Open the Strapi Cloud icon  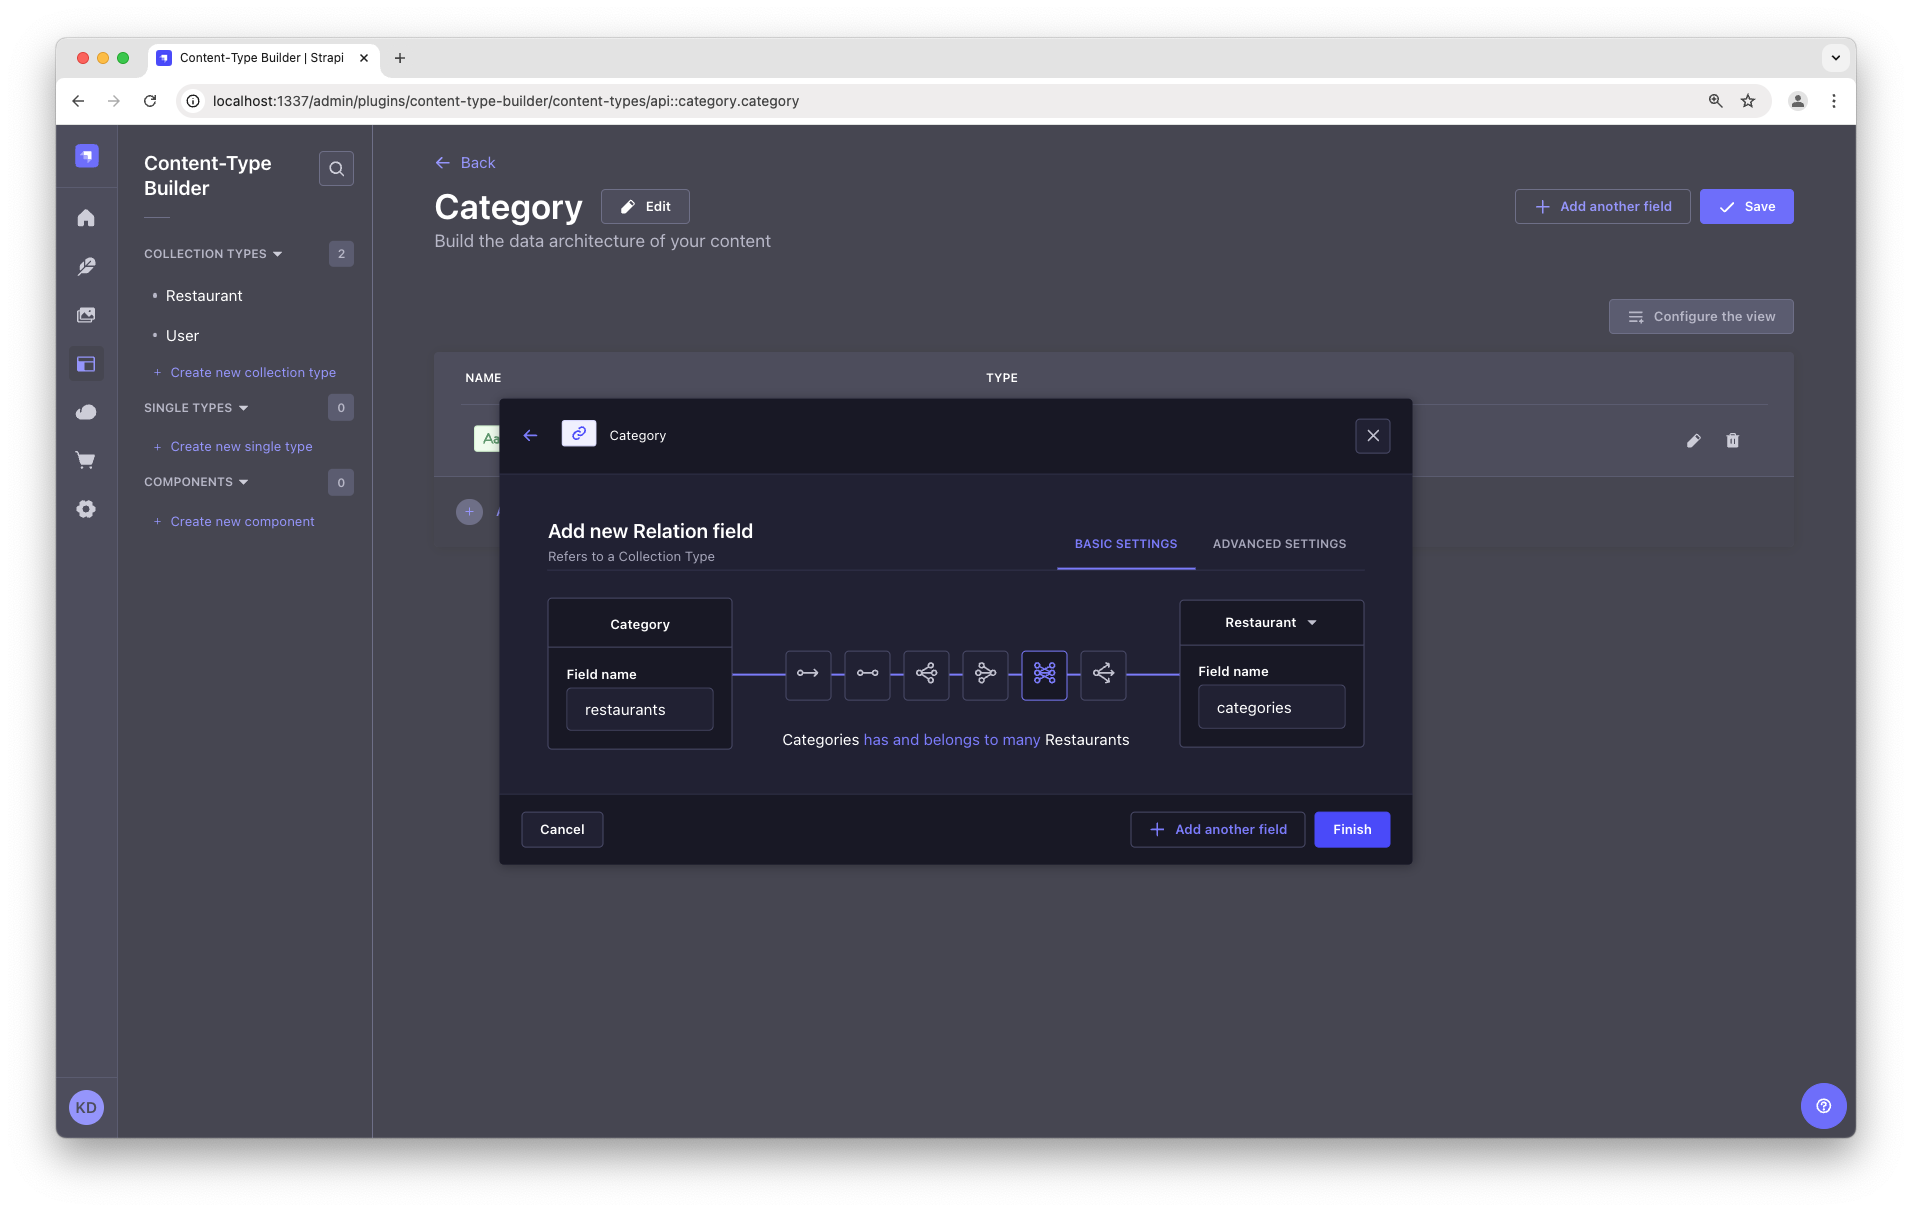(x=86, y=412)
